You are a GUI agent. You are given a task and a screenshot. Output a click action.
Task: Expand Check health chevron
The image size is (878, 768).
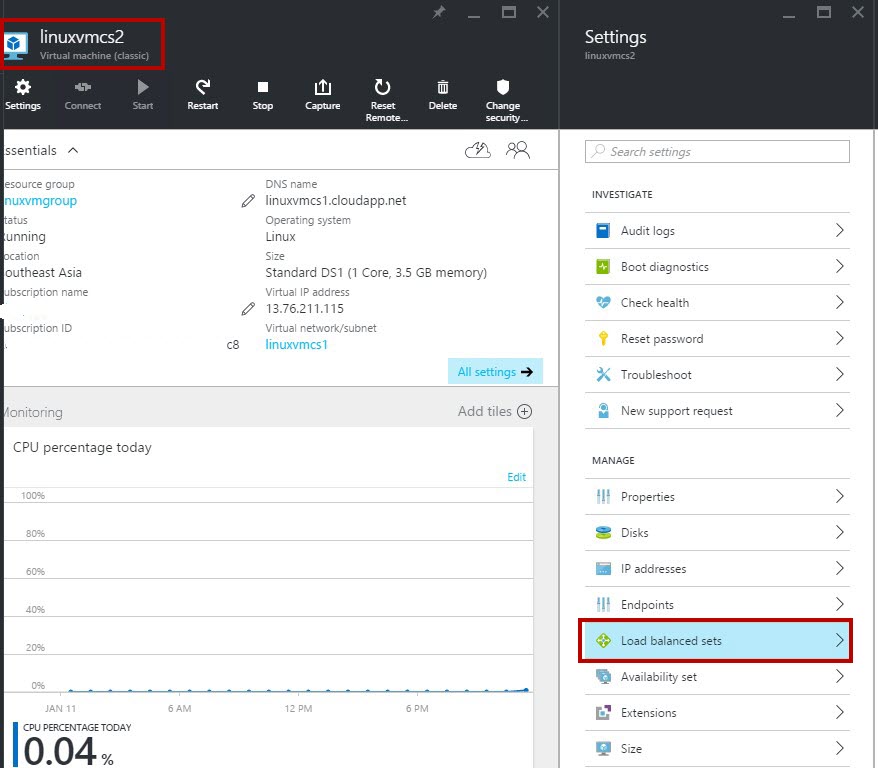[839, 302]
